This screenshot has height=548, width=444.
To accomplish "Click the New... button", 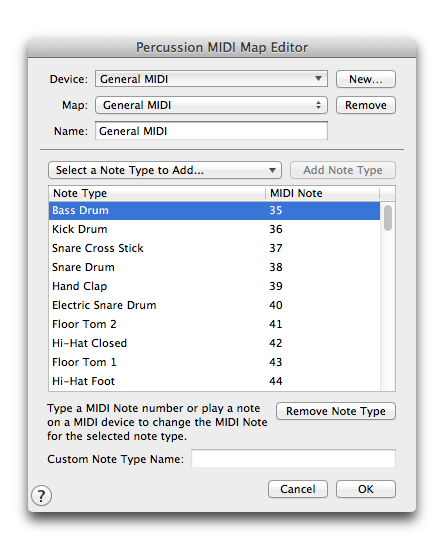I will tap(366, 79).
